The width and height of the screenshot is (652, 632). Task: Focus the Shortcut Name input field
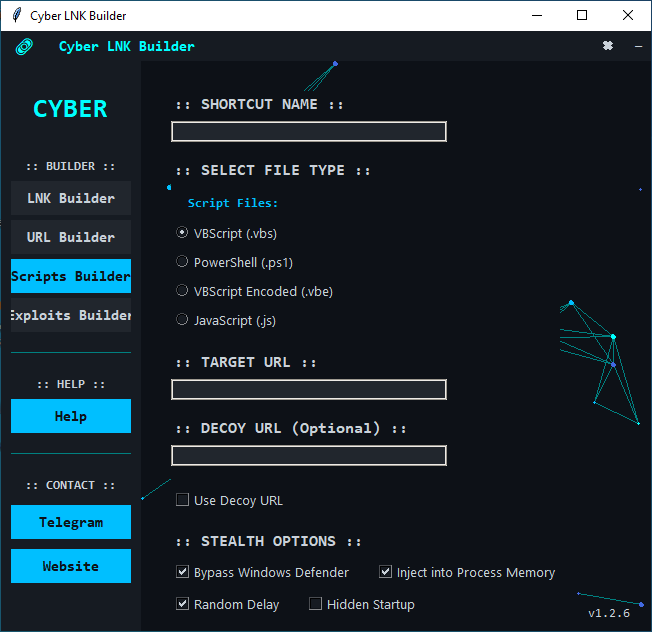point(309,132)
